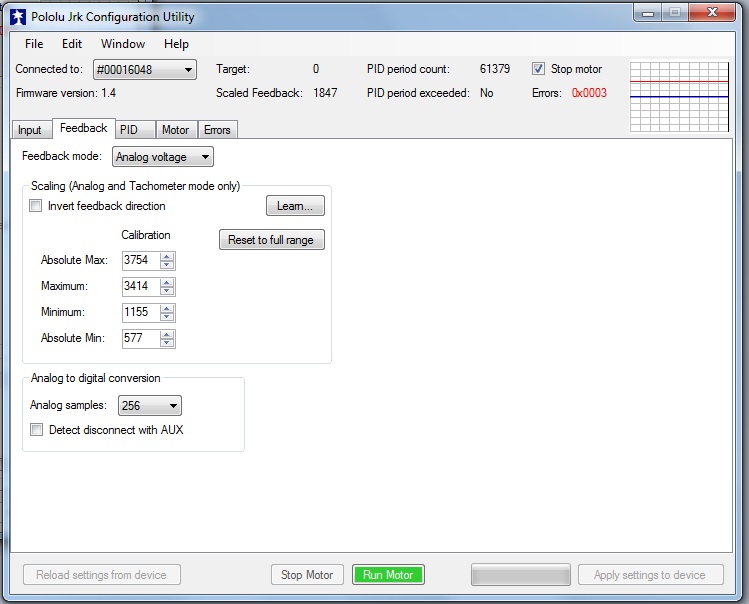The width and height of the screenshot is (749, 604).
Task: Click the Pololu app icon in title bar
Action: [x=18, y=17]
